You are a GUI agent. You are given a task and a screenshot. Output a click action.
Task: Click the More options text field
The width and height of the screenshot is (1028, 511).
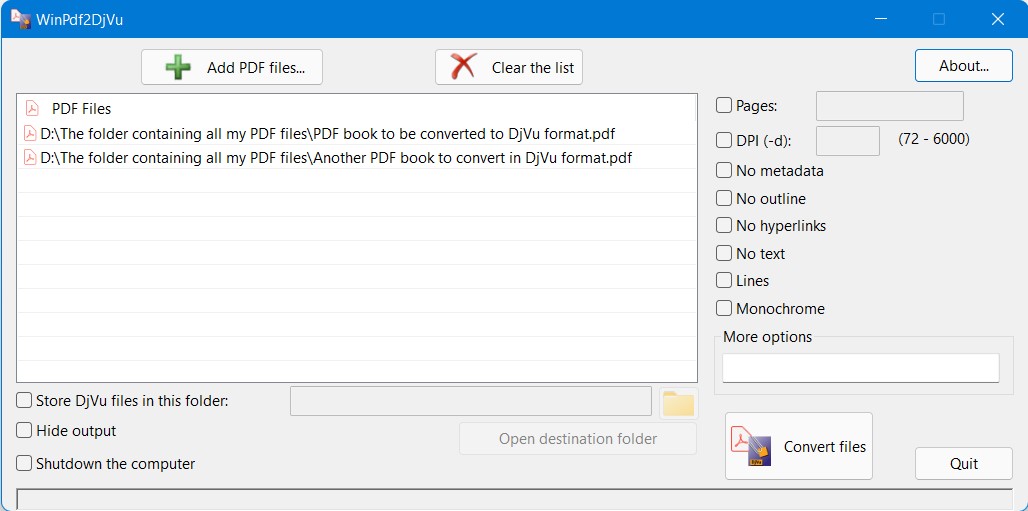click(860, 368)
